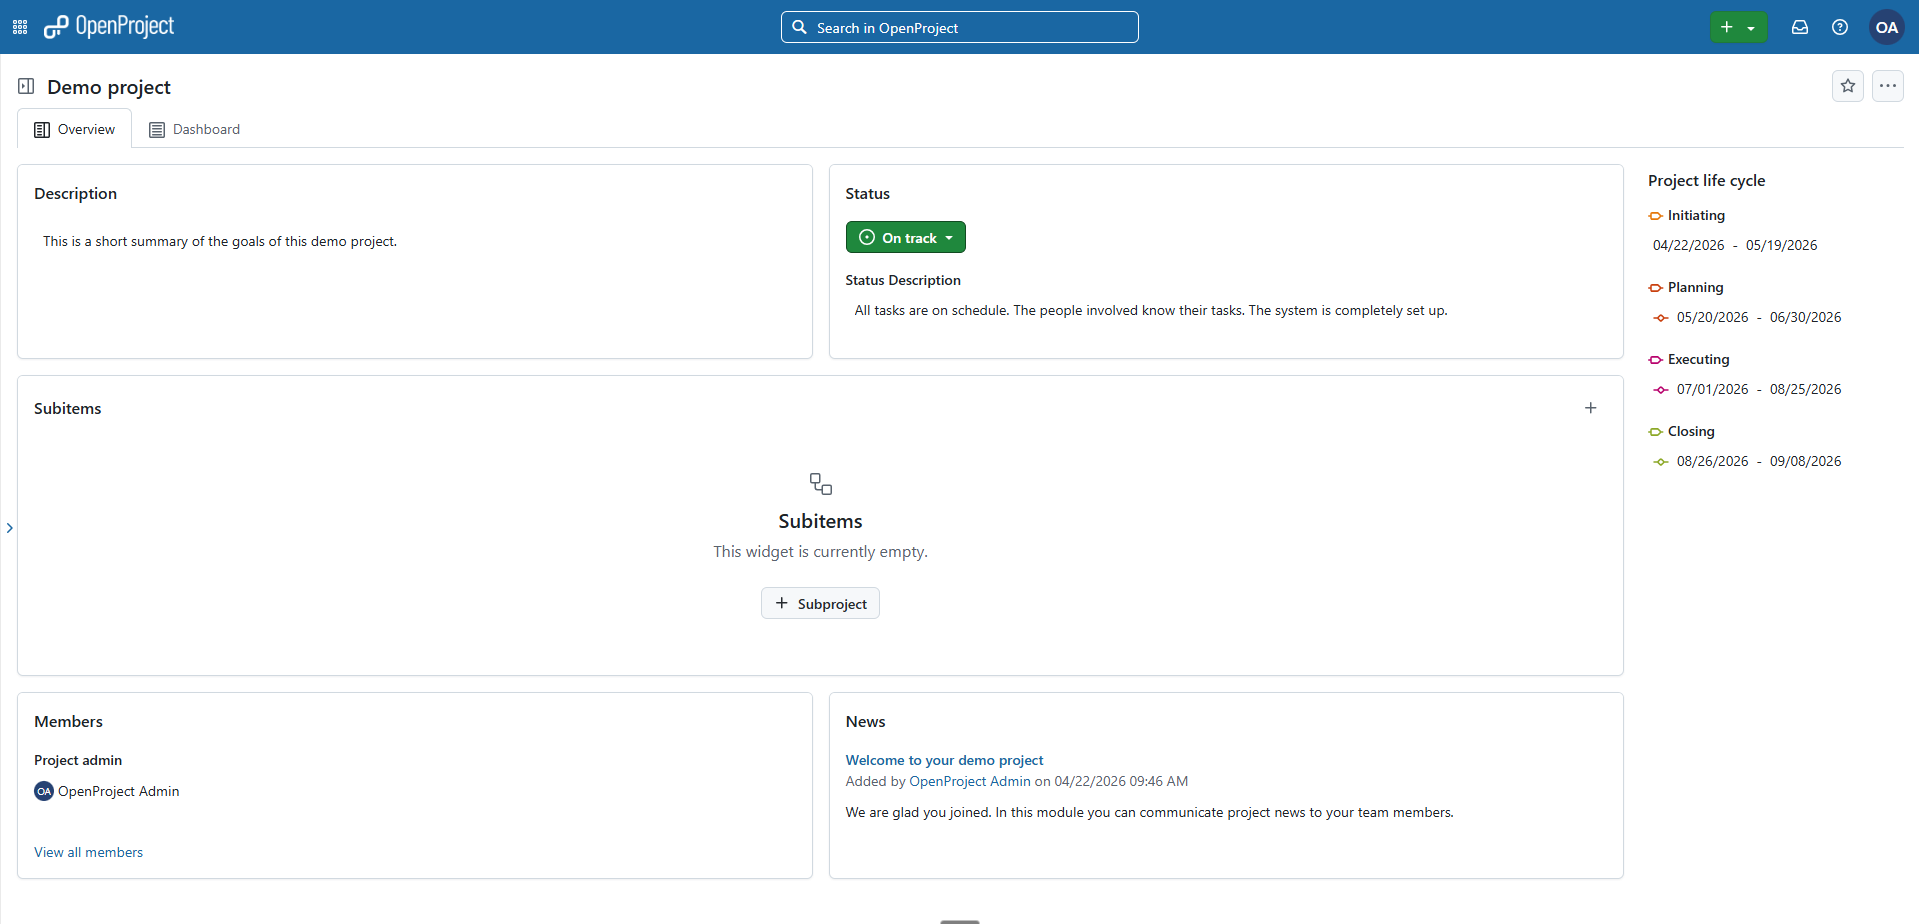Open the create button dropdown arrow
Image resolution: width=1919 pixels, height=924 pixels.
pos(1751,27)
